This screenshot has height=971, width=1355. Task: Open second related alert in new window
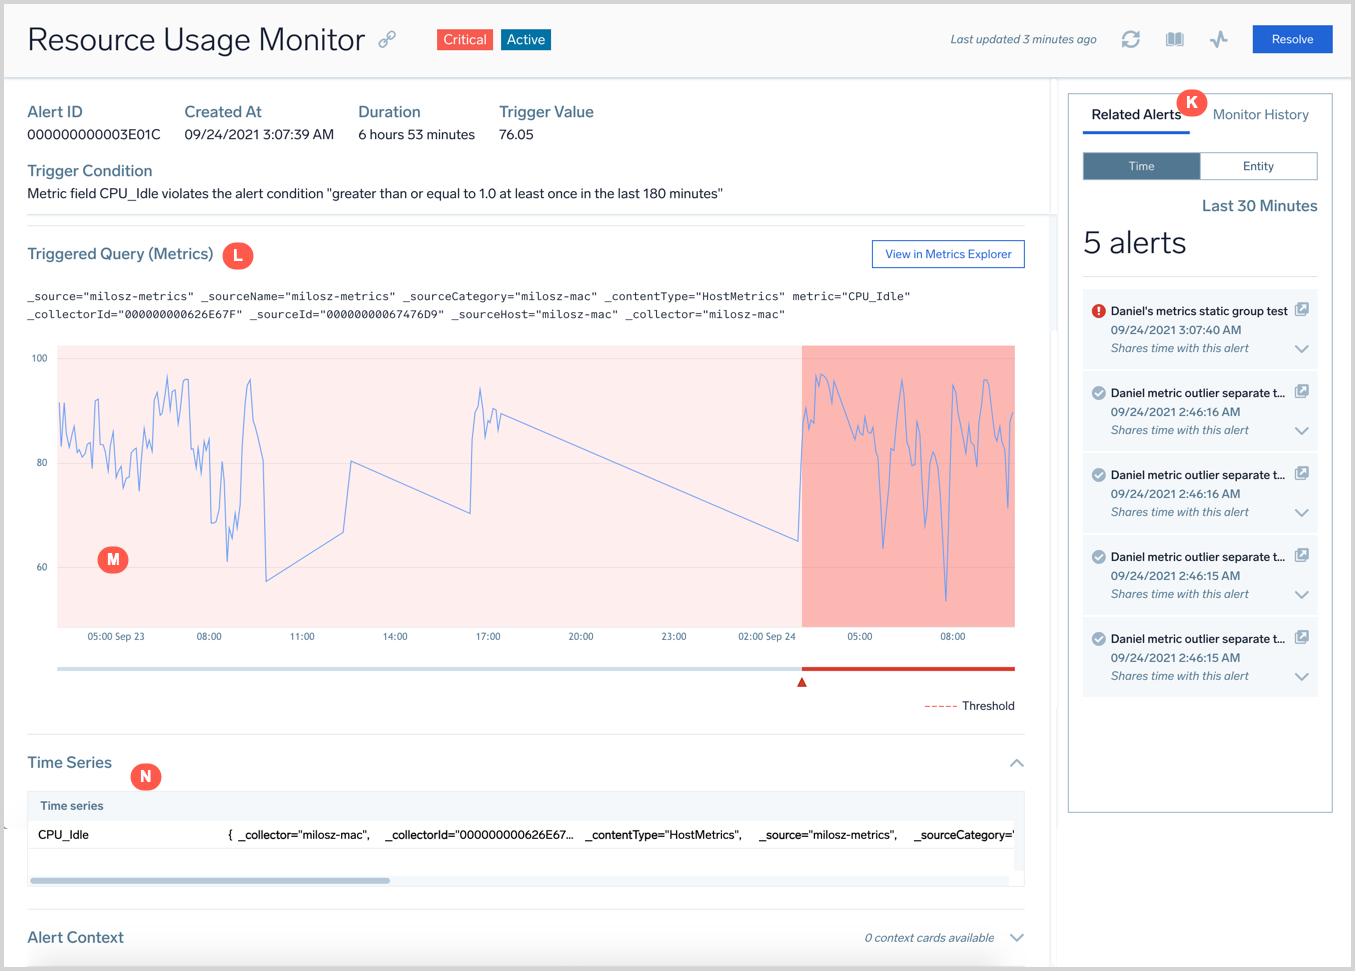pos(1301,392)
